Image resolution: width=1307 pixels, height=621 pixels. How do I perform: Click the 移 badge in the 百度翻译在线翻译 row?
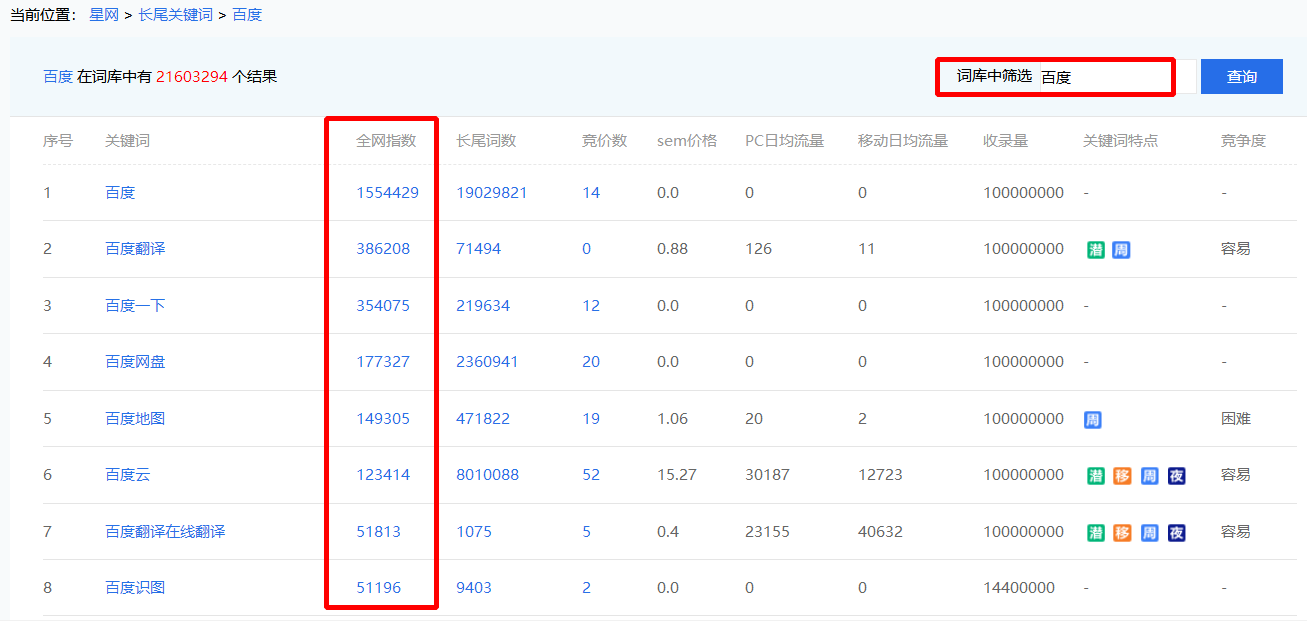pos(1122,533)
